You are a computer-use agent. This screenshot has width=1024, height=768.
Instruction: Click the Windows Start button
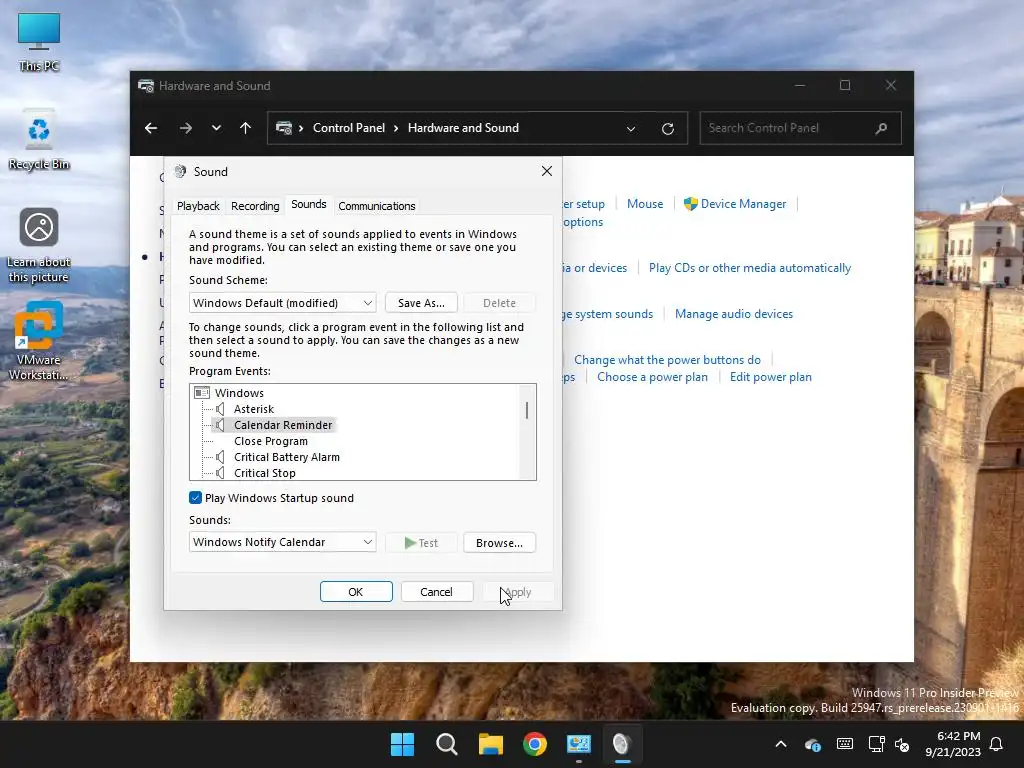[x=402, y=744]
